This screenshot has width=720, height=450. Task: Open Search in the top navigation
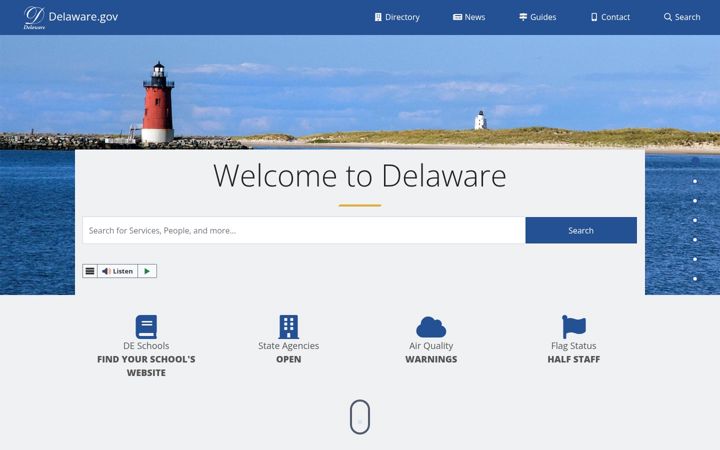click(x=682, y=17)
